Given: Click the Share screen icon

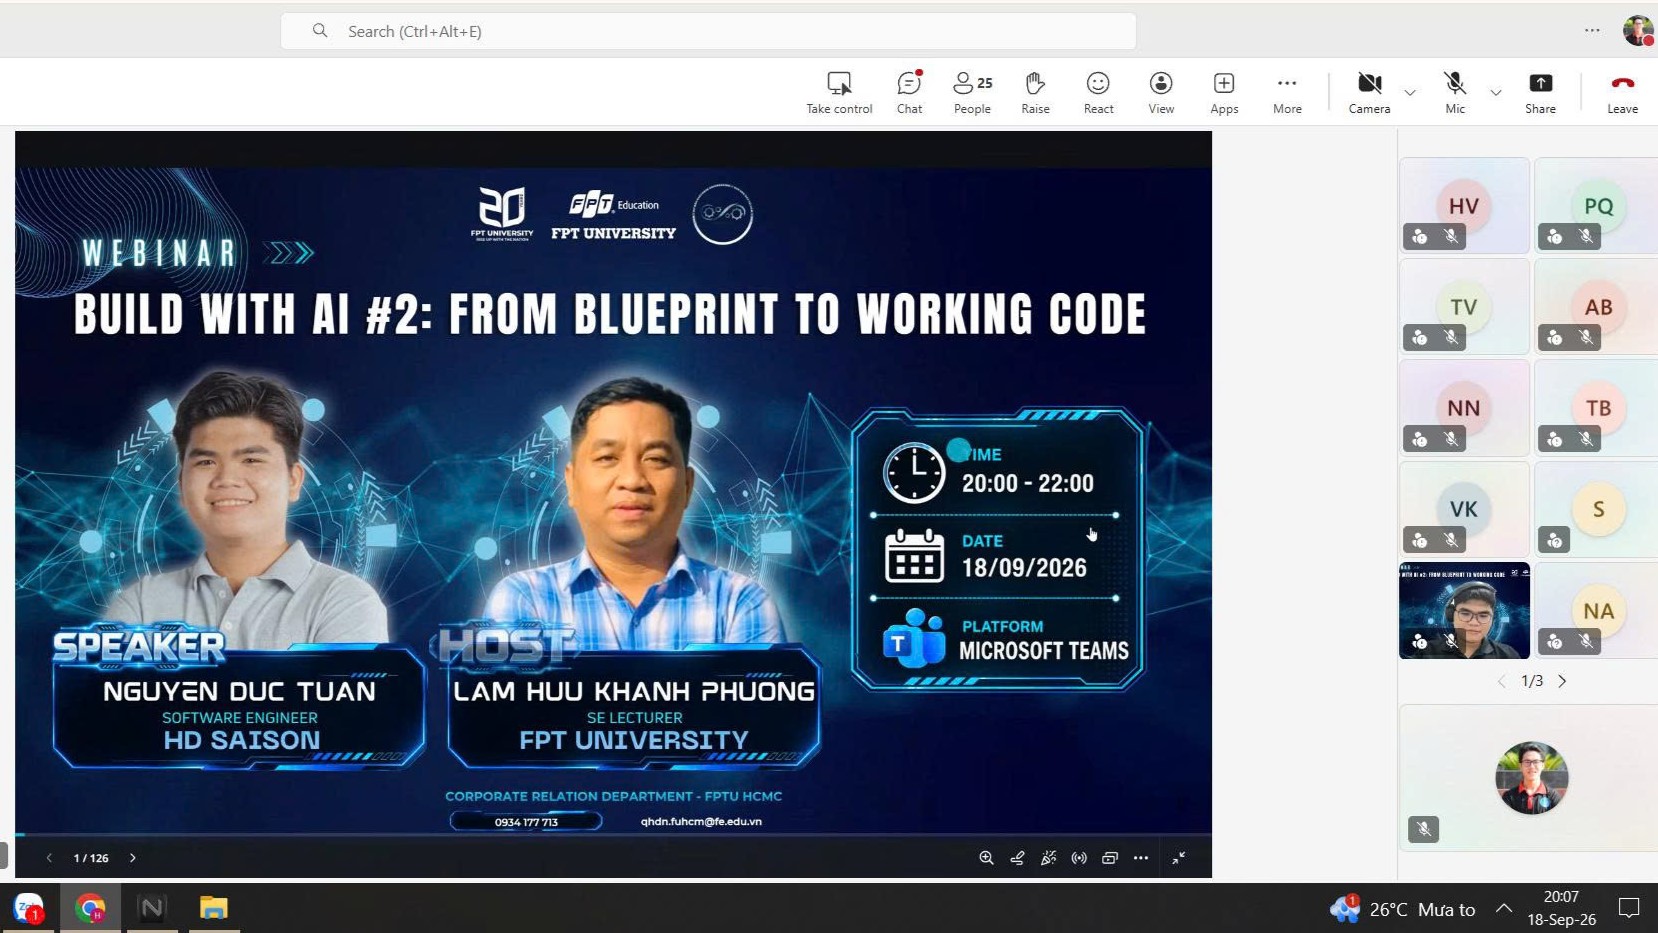Looking at the screenshot, I should (x=1540, y=83).
